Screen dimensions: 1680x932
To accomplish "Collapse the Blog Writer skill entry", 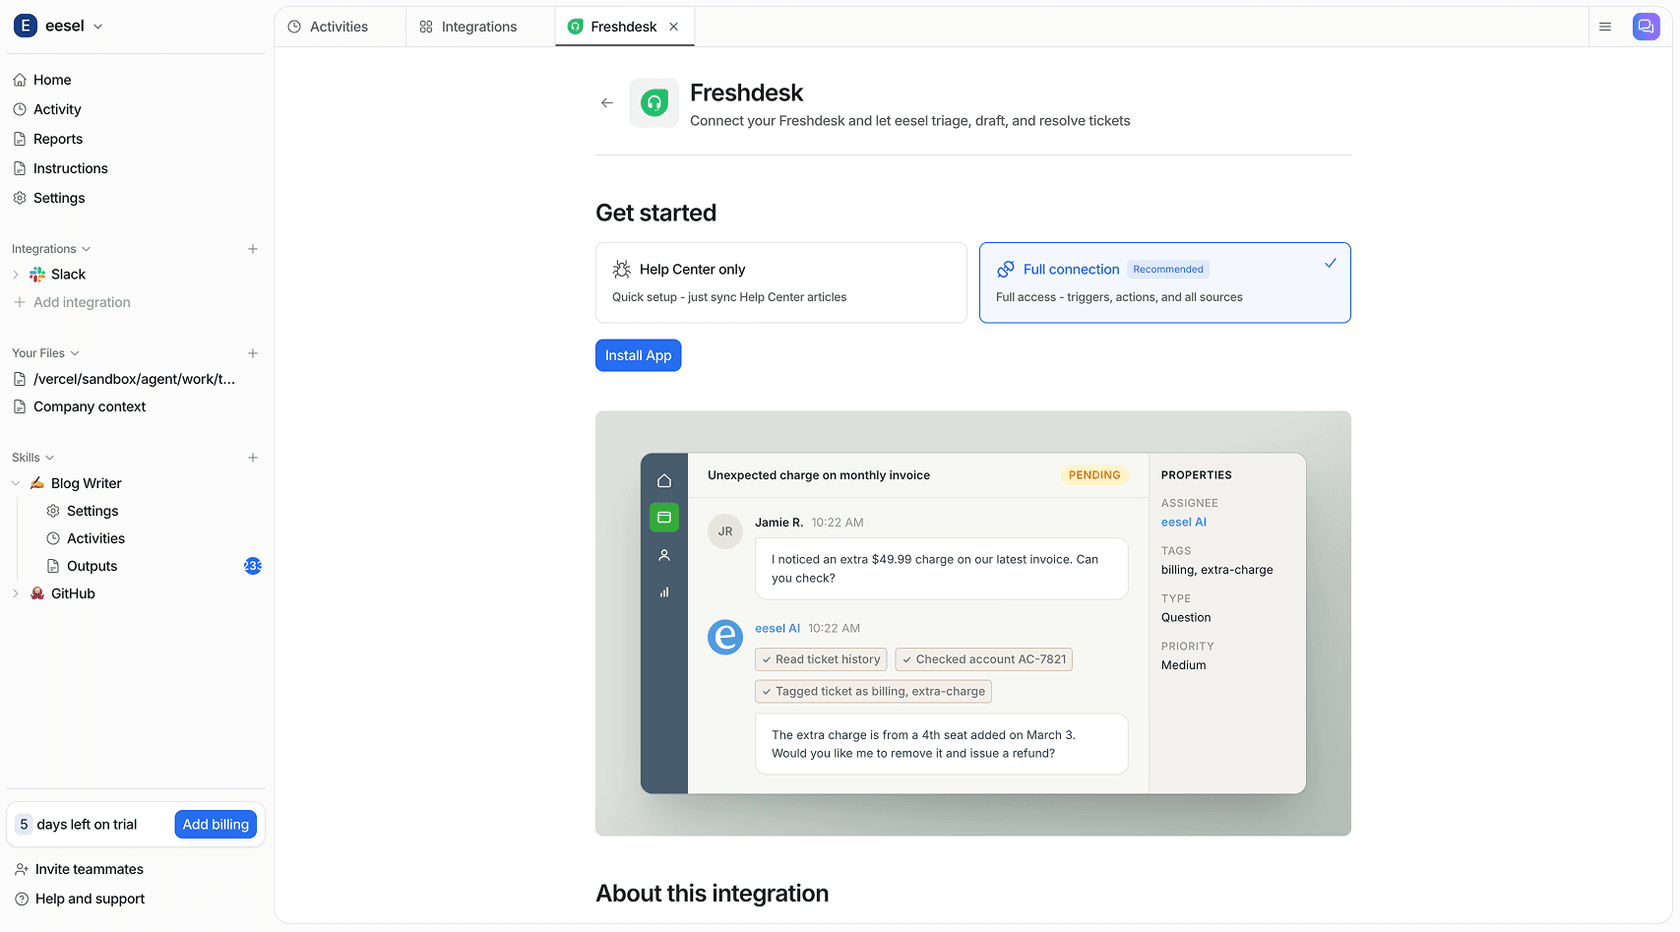I will click(x=16, y=482).
